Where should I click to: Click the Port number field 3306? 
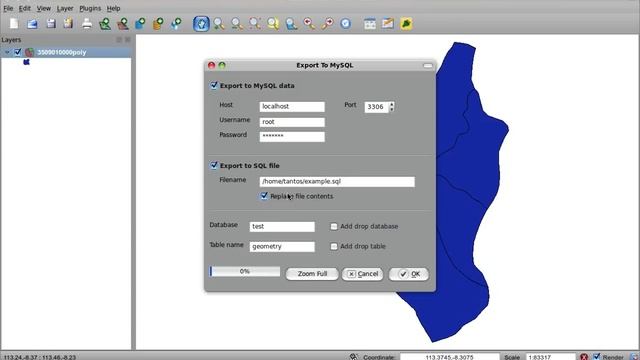click(x=376, y=107)
